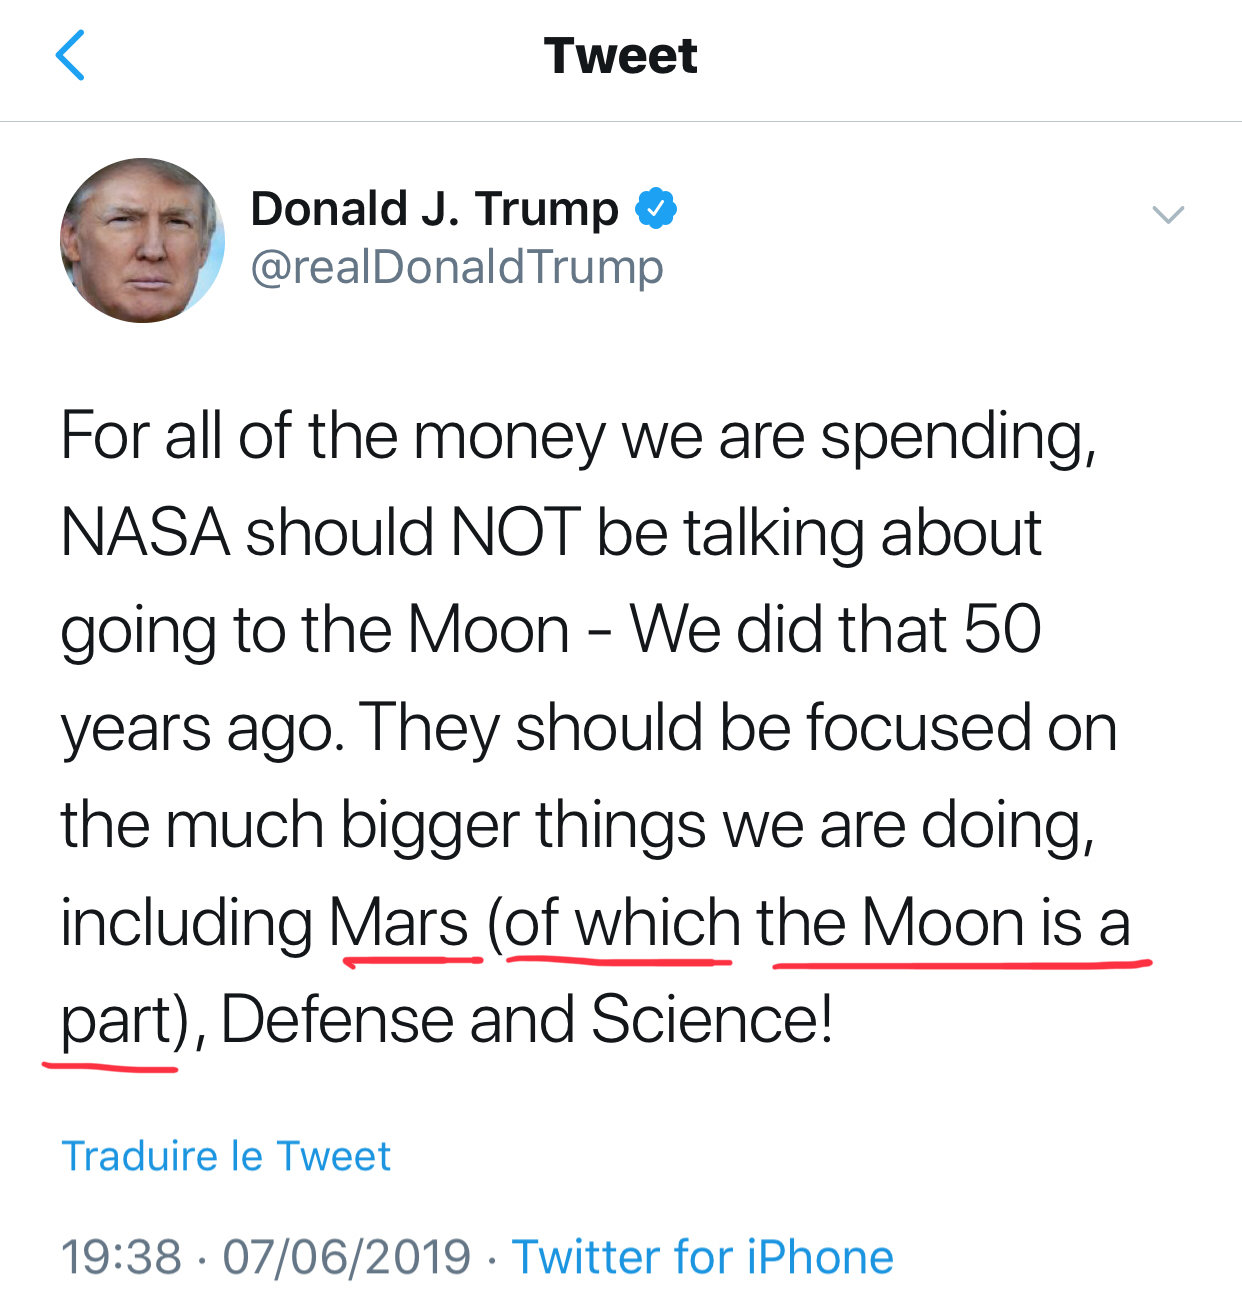
Task: Click the words "Defense and Science!"
Action: (x=526, y=1020)
